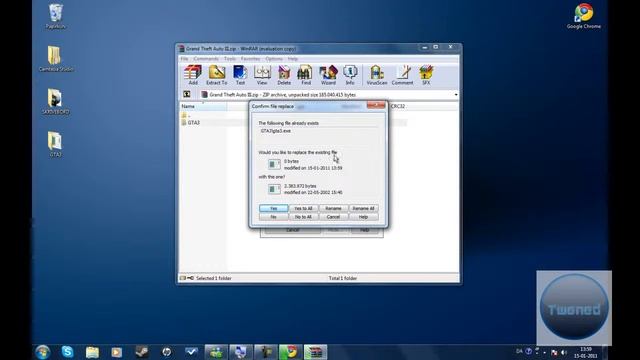Click the SFX toolbar icon
Viewport: 640px width, 360px height.
pos(426,75)
